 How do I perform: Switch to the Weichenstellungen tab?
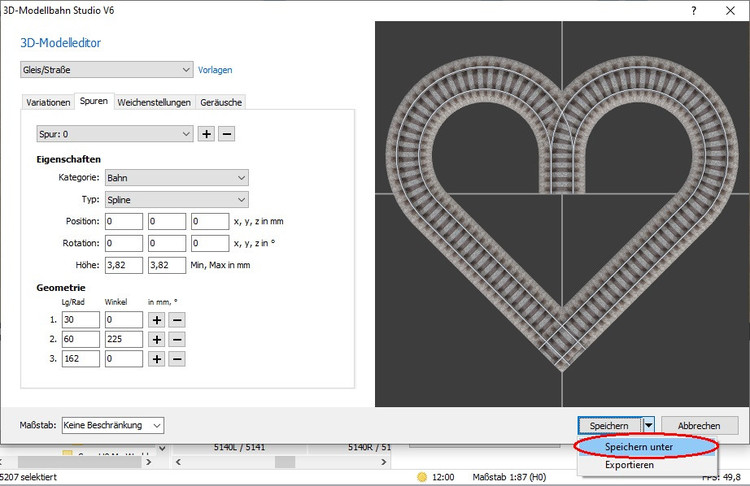pos(155,102)
